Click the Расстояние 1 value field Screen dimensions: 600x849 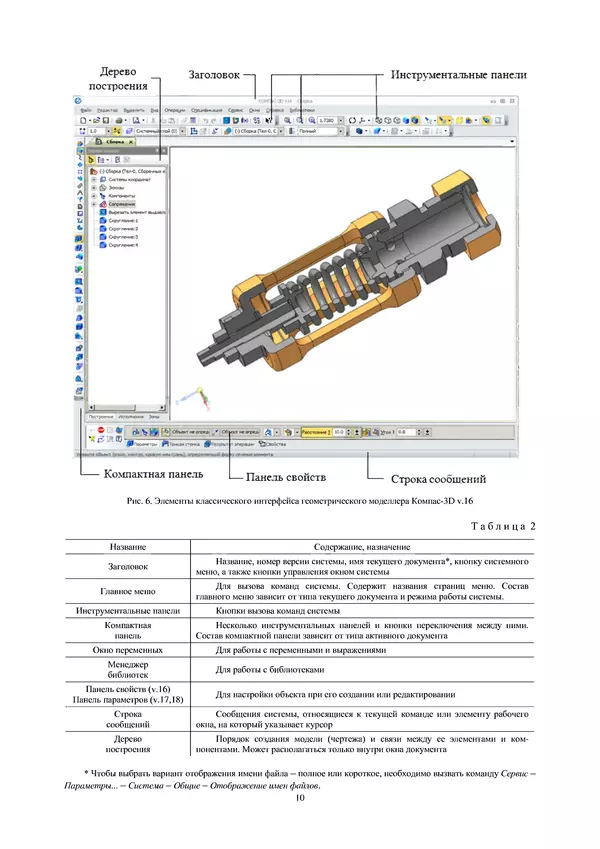click(x=338, y=431)
